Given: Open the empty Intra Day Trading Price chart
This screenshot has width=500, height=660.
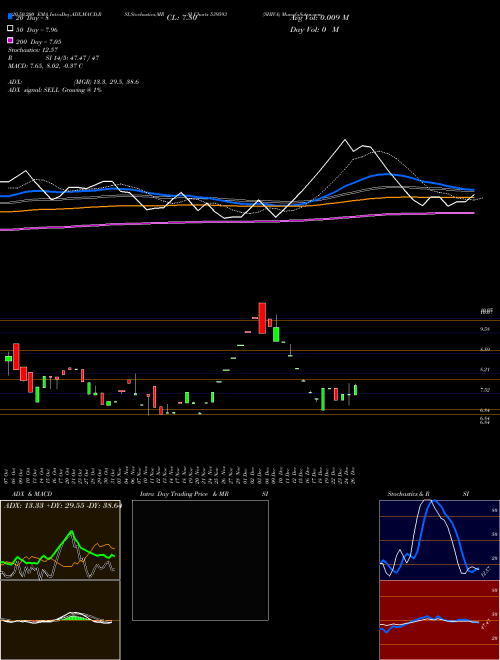Looking at the screenshot, I should 200,560.
